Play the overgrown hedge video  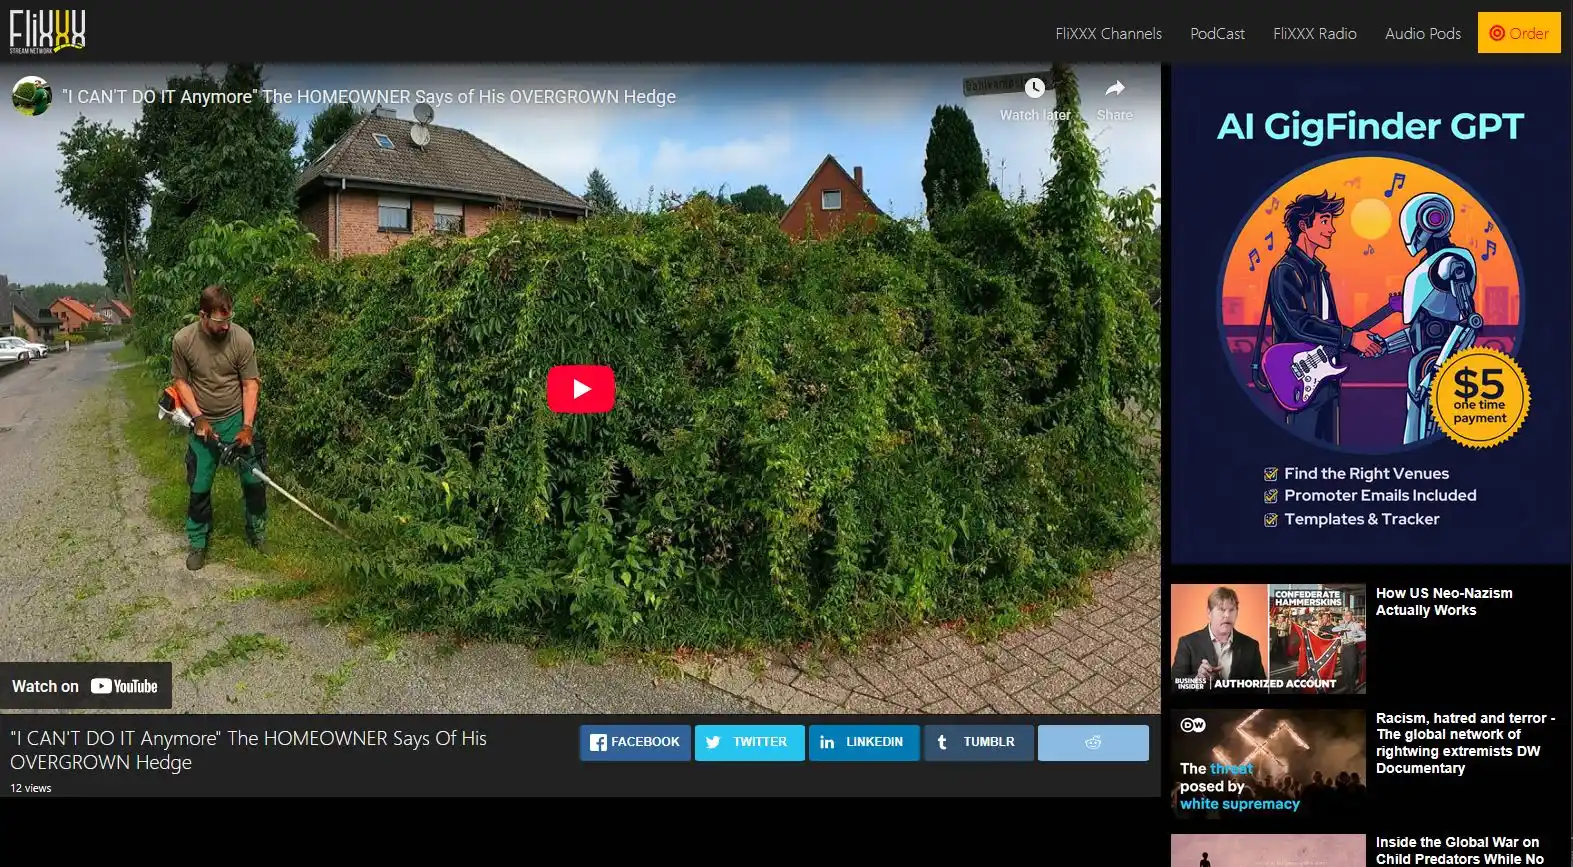[x=580, y=389]
